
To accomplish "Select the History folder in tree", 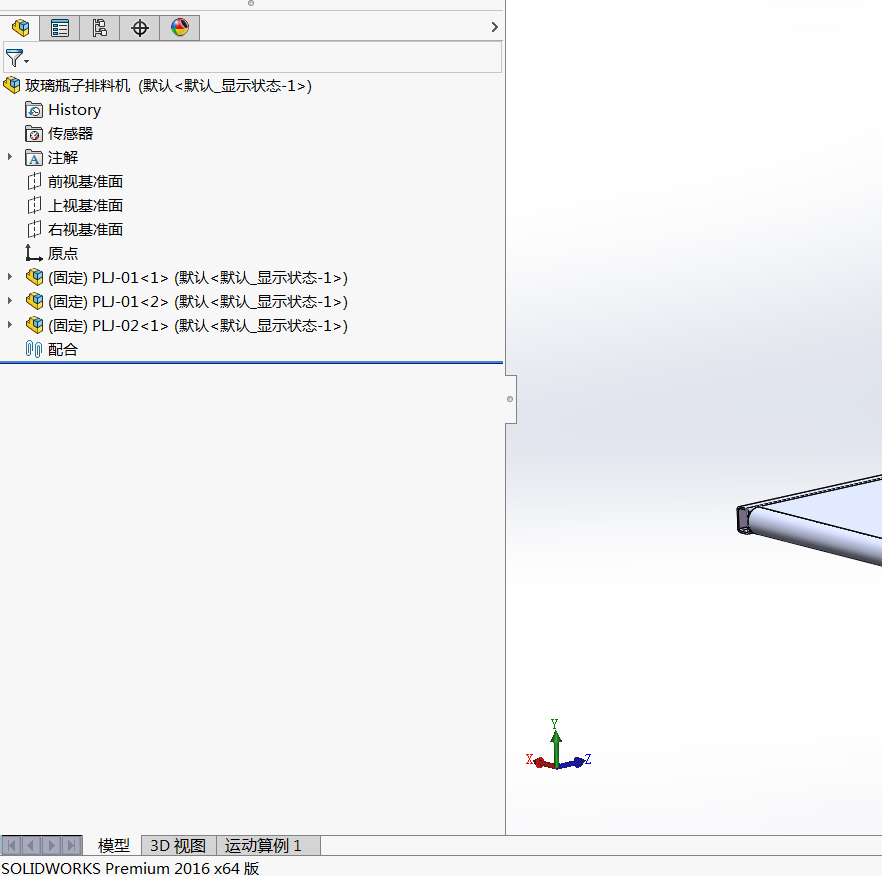I will tap(74, 110).
